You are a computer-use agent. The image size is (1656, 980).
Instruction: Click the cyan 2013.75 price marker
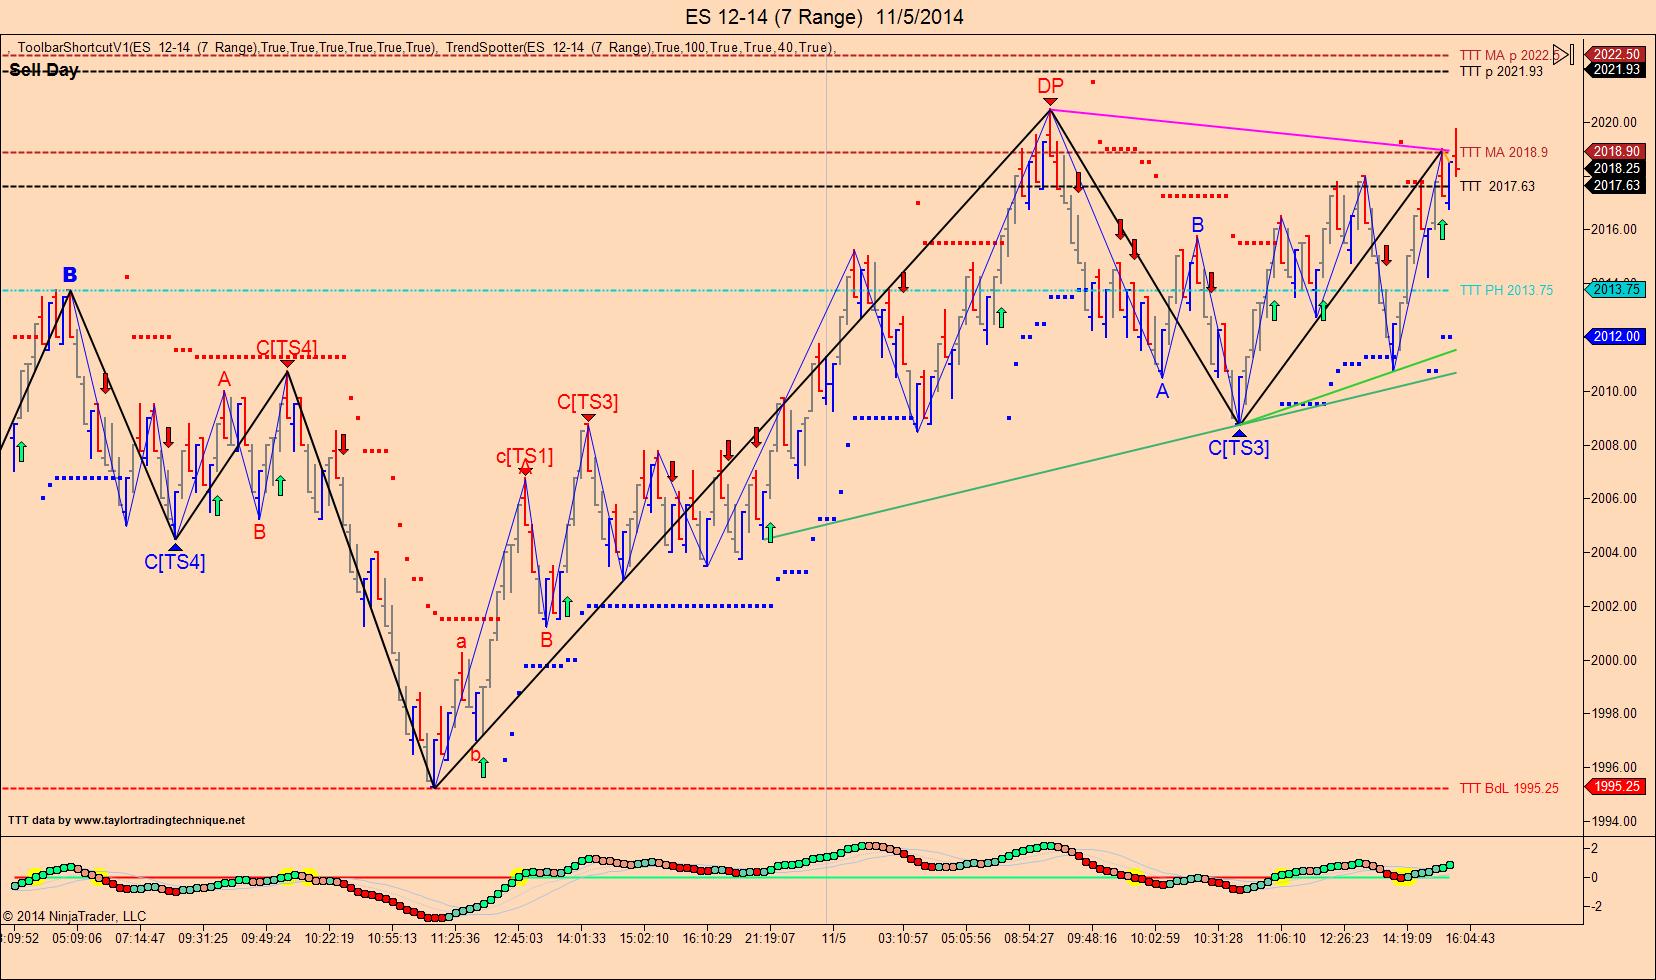coord(1616,290)
